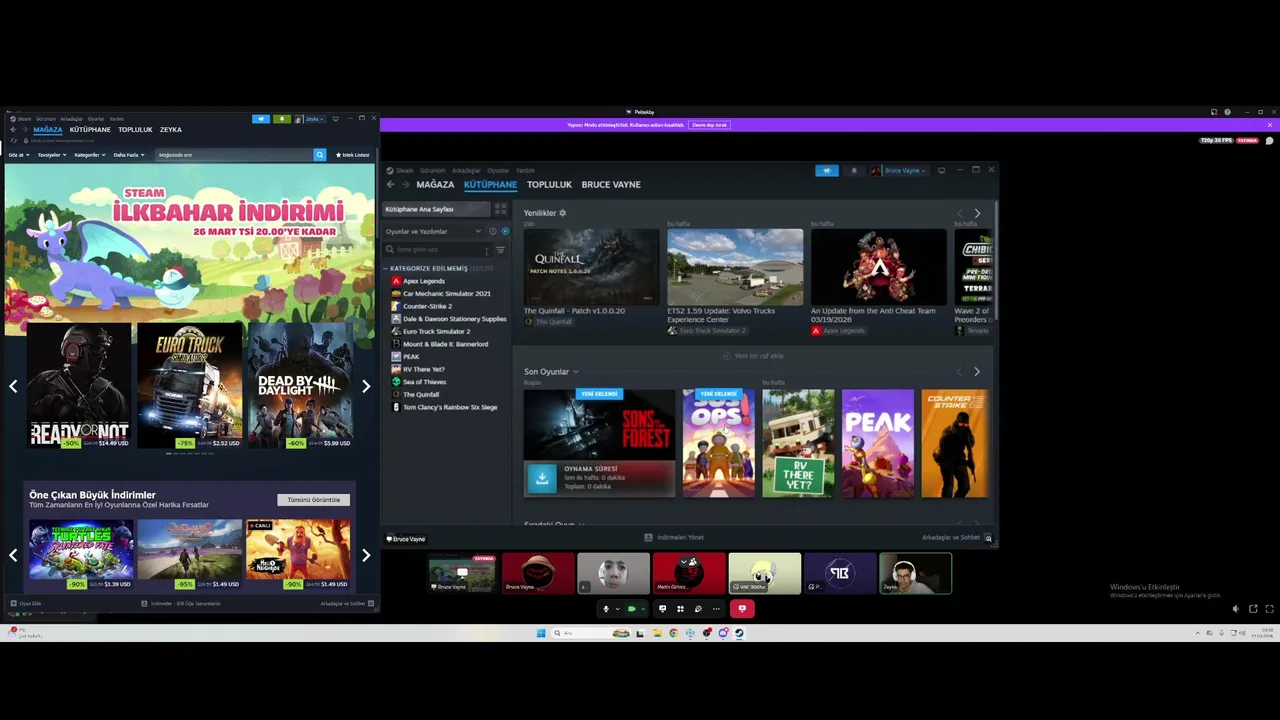This screenshot has height=720, width=1280.
Task: Expand the Daha Fazla dropdown in the store
Action: [129, 155]
